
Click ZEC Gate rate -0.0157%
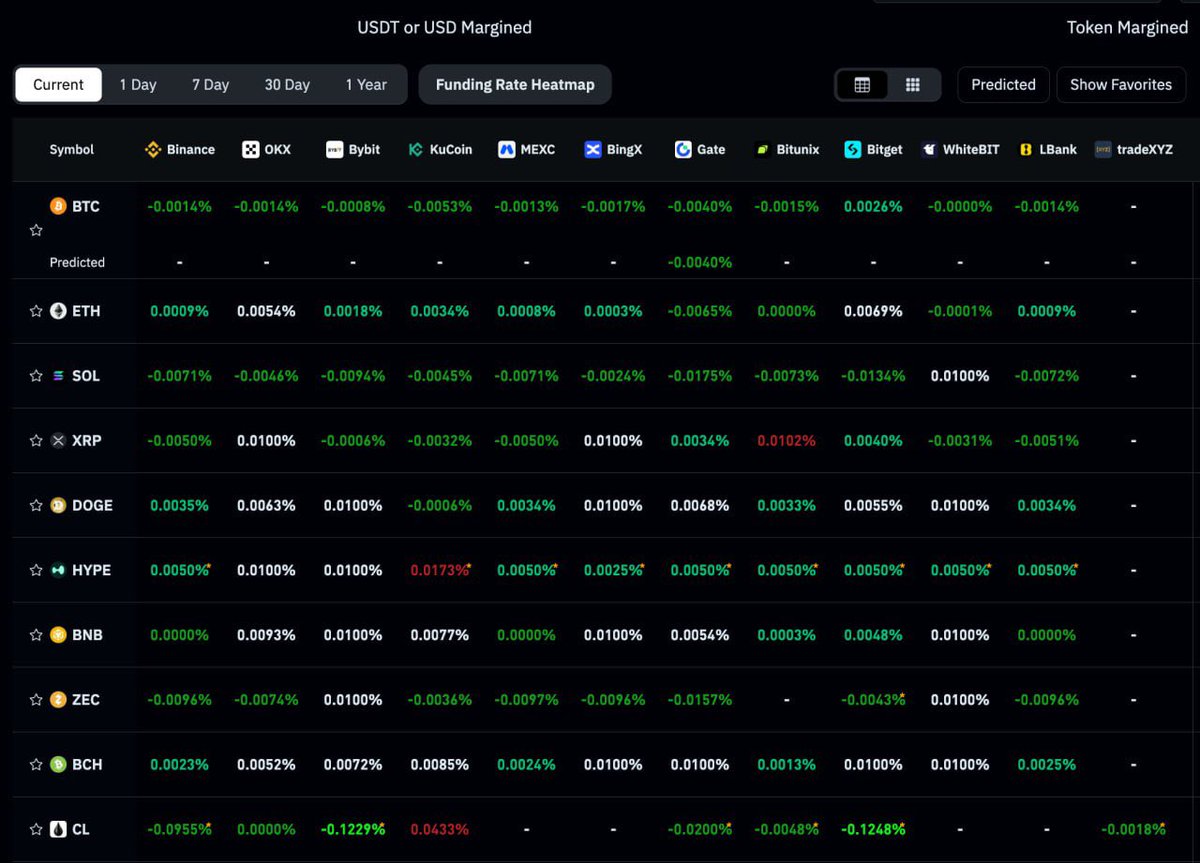700,699
